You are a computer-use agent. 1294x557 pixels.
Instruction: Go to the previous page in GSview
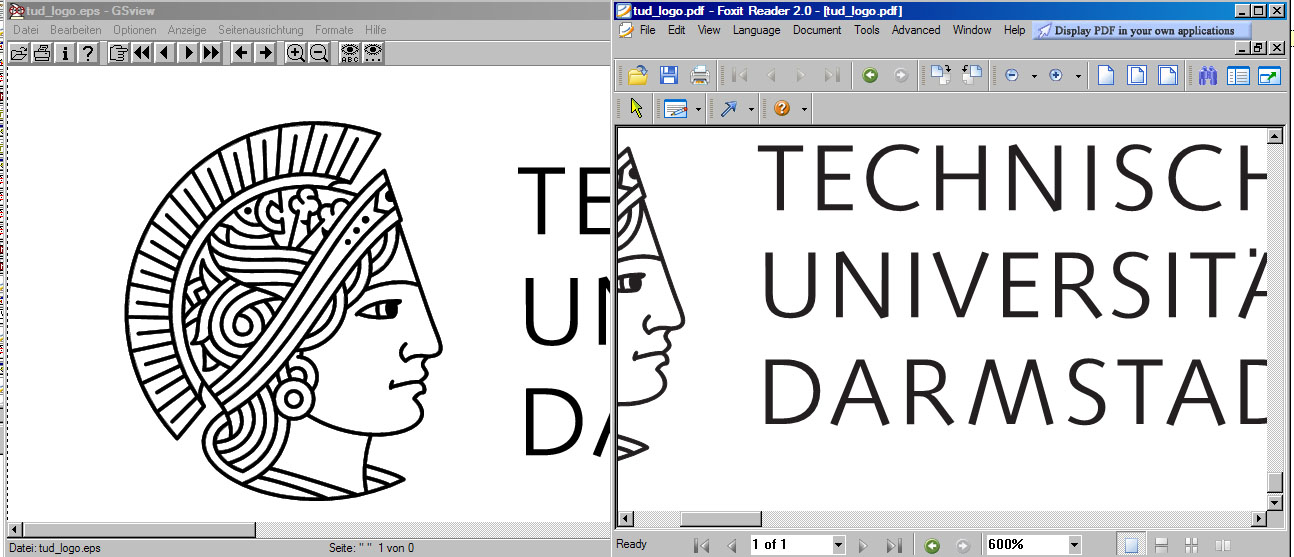point(165,53)
